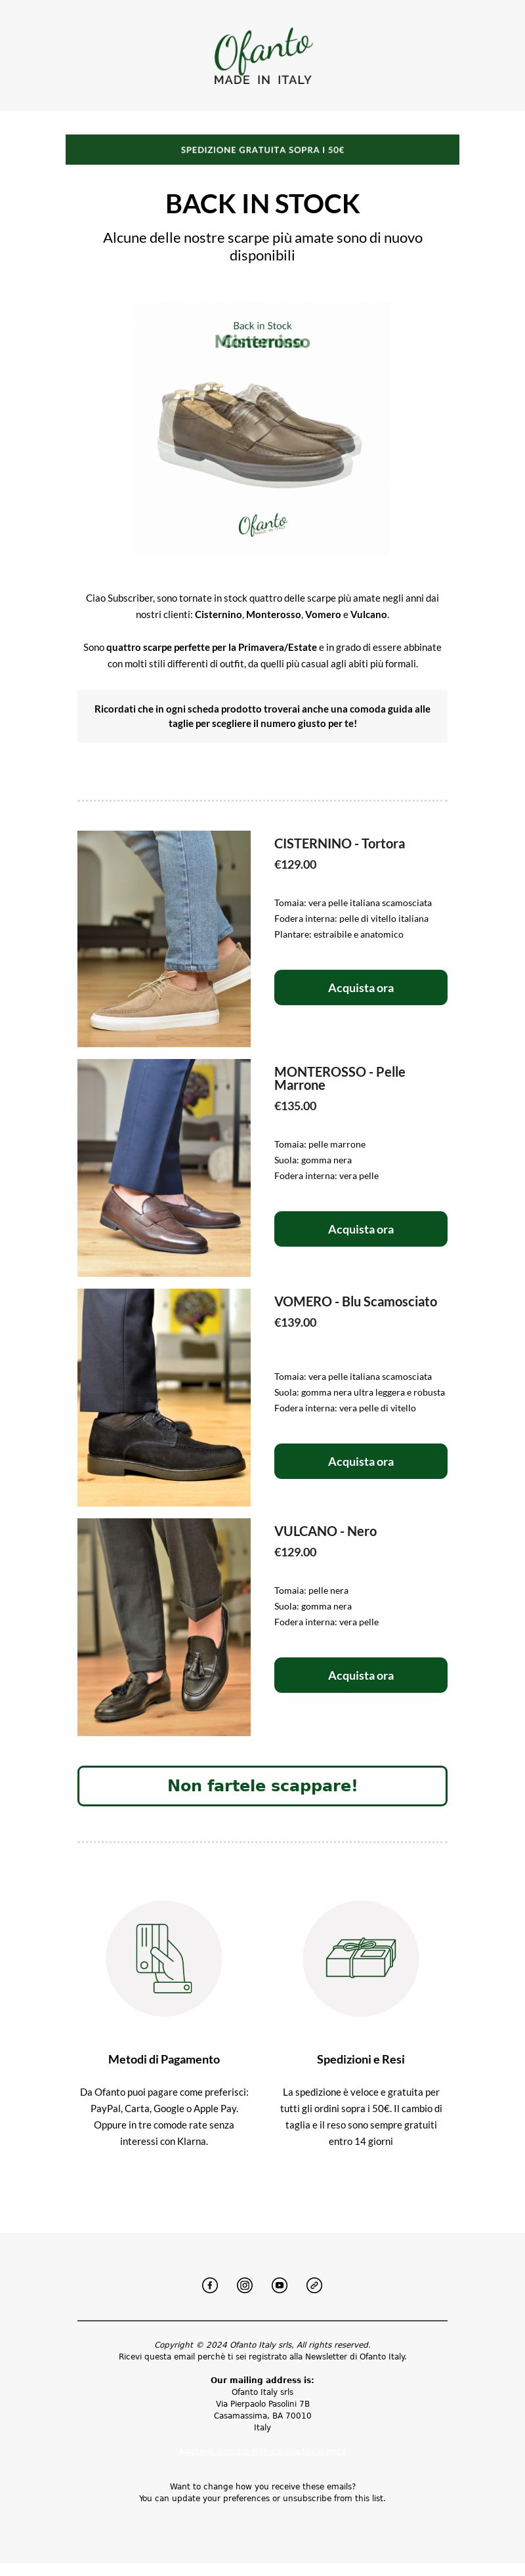The height and width of the screenshot is (2576, 525).
Task: Click the free shipping green banner
Action: 262,150
